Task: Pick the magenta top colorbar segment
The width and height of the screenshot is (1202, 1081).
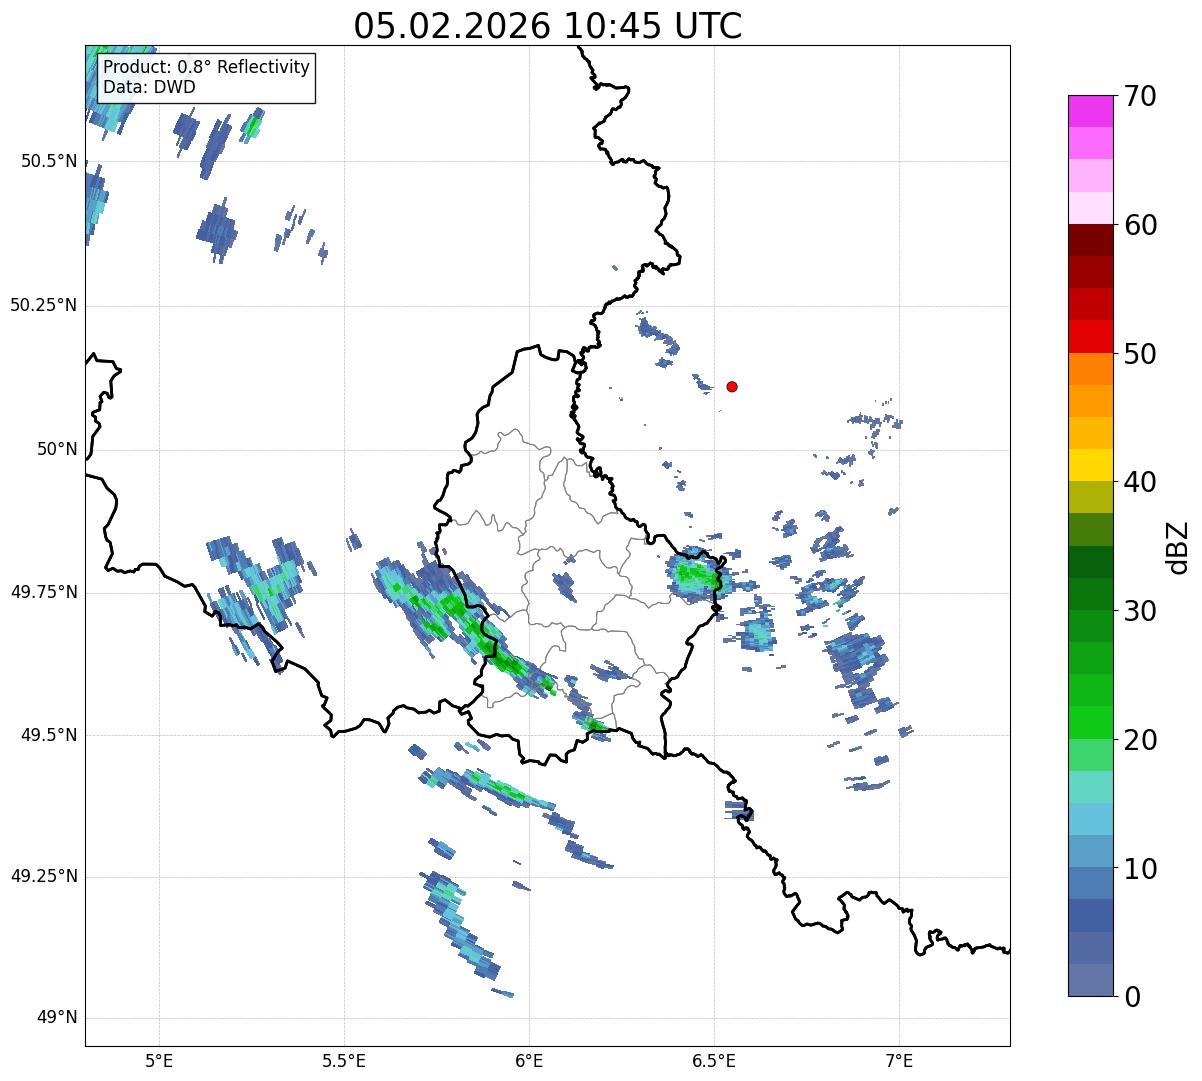Action: pos(1090,111)
